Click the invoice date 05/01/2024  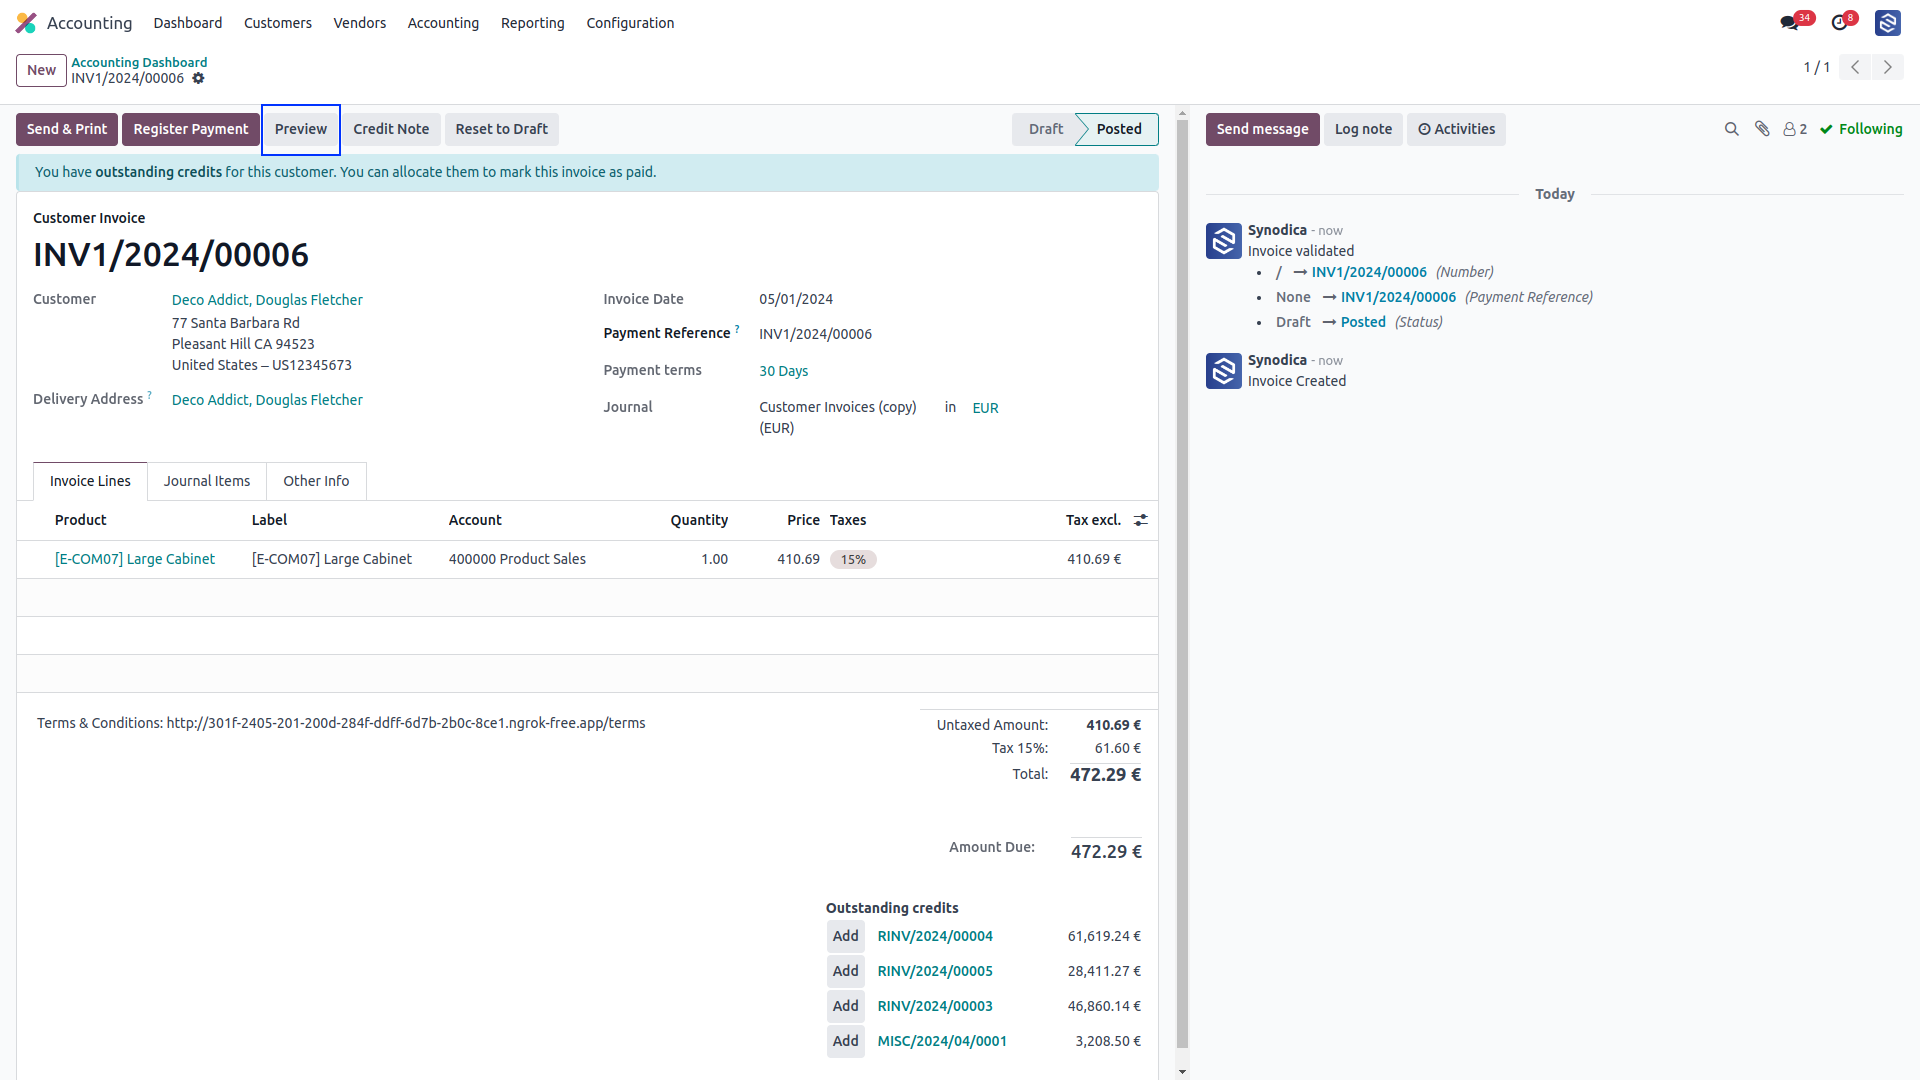click(x=796, y=299)
